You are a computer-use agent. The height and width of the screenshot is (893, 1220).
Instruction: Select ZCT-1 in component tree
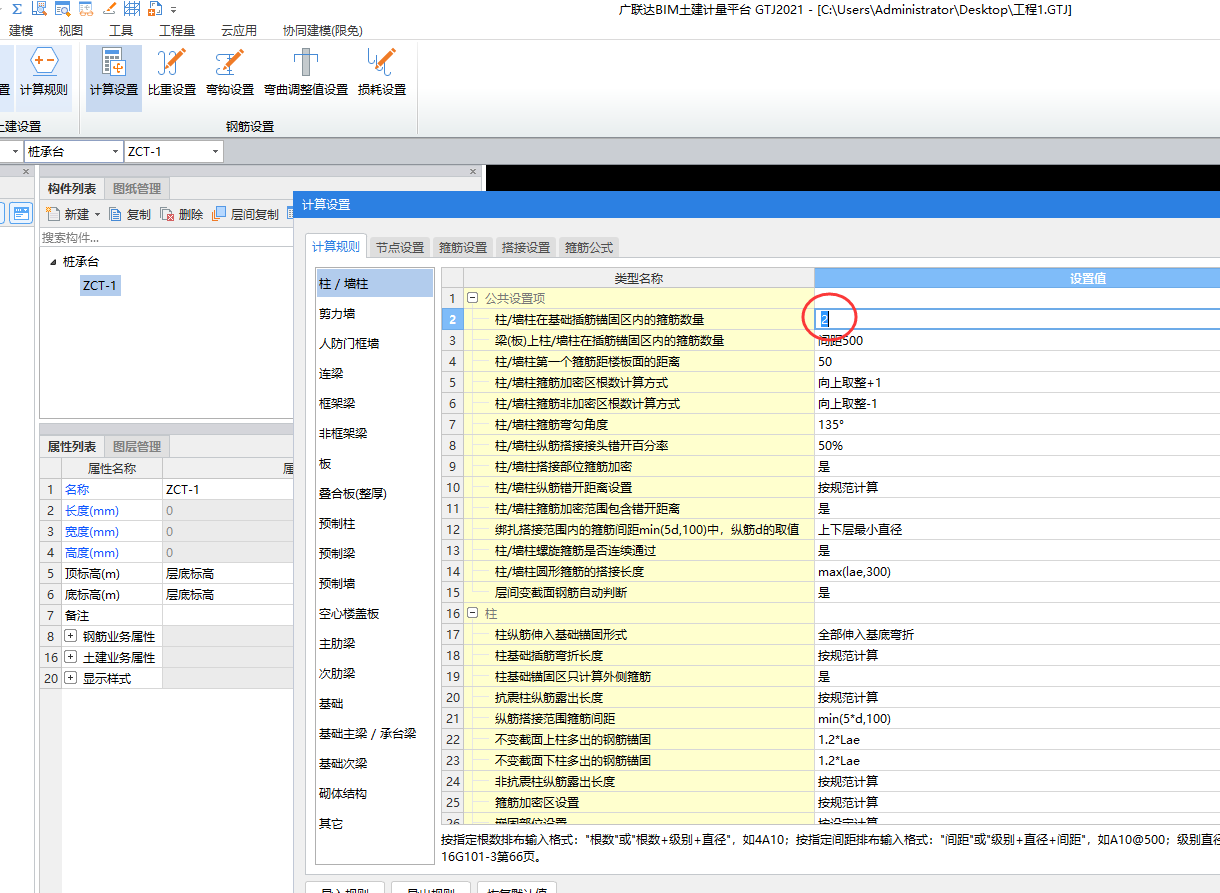(x=101, y=286)
